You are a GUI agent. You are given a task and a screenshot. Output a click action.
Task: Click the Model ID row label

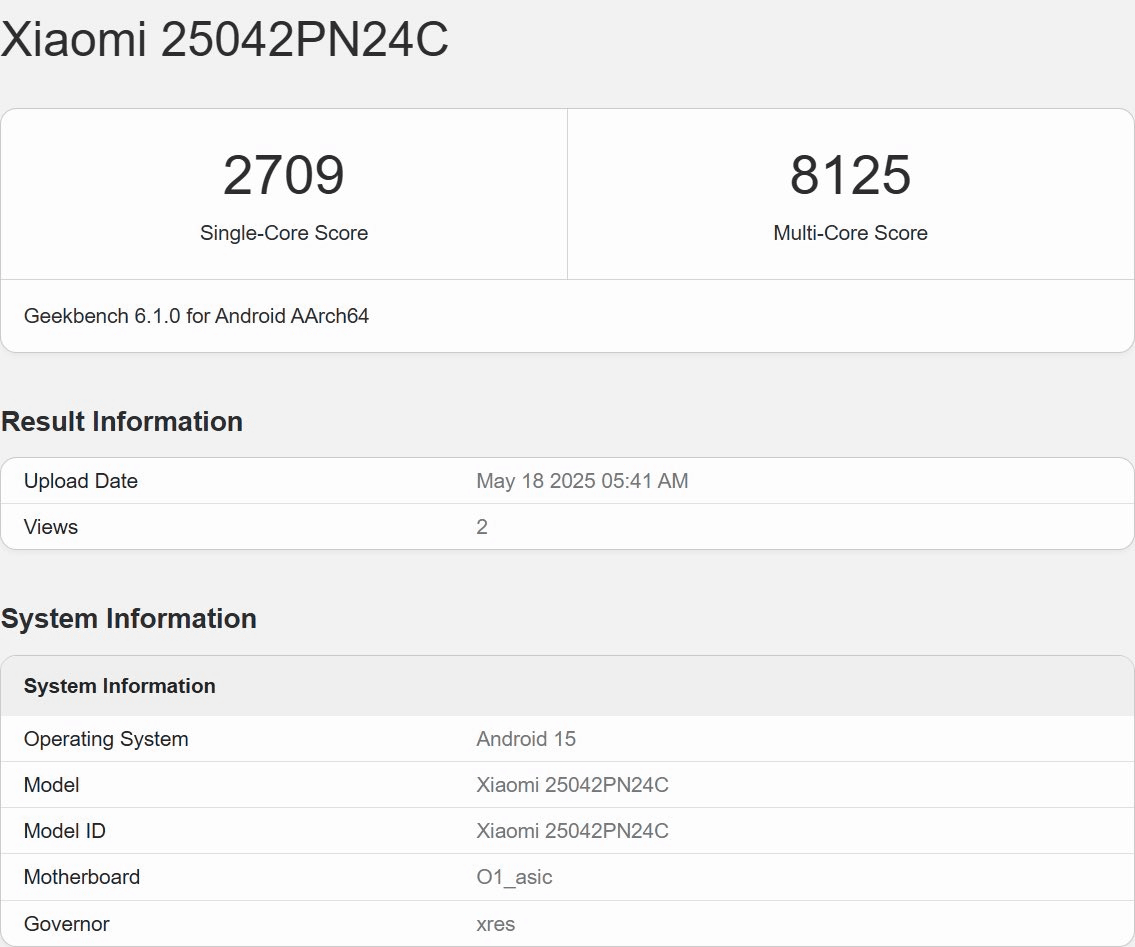click(x=64, y=831)
